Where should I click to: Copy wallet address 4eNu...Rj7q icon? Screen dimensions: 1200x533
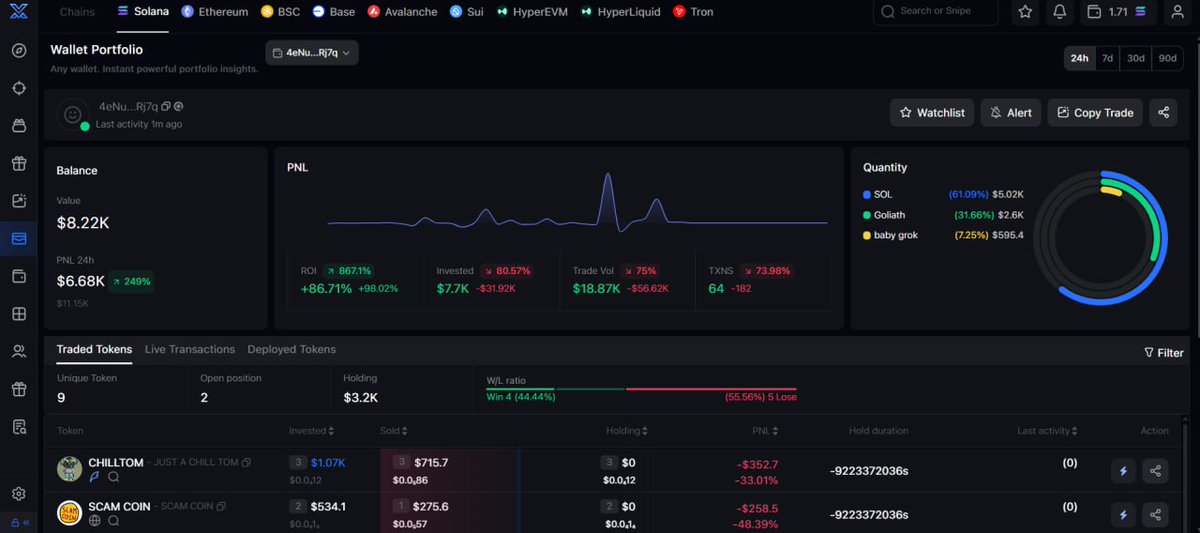tap(166, 106)
